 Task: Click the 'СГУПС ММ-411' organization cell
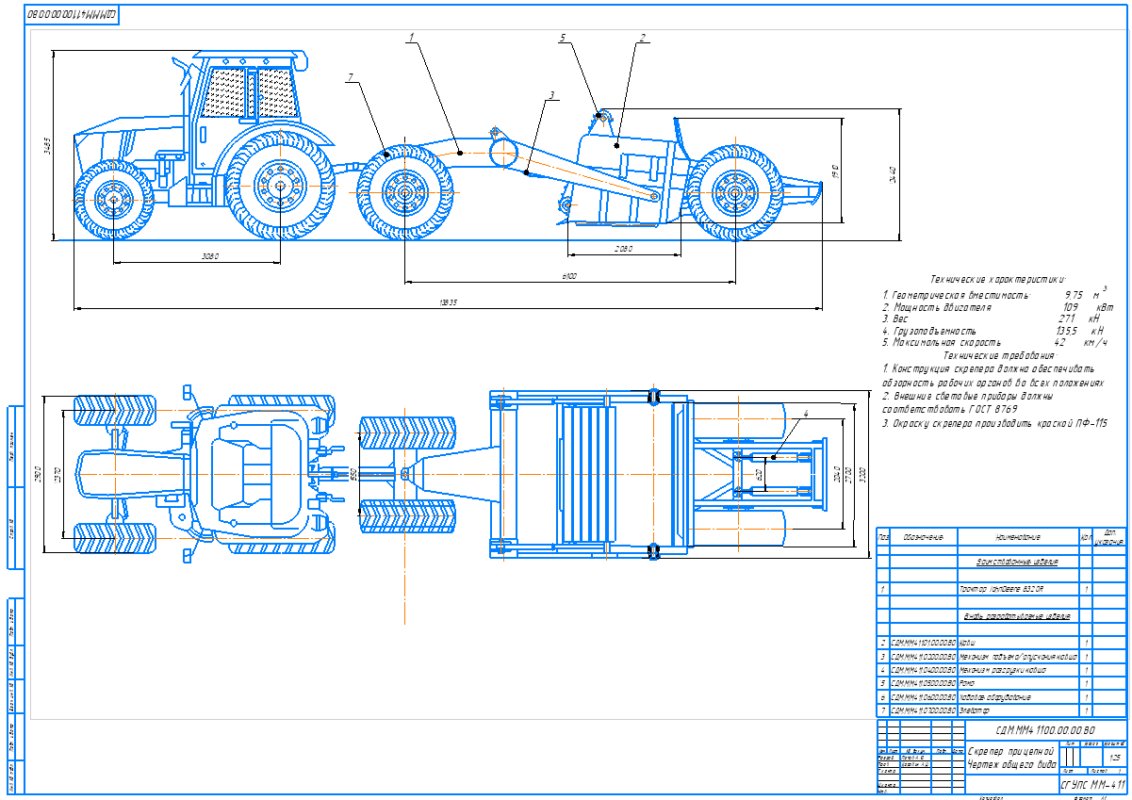1092,784
